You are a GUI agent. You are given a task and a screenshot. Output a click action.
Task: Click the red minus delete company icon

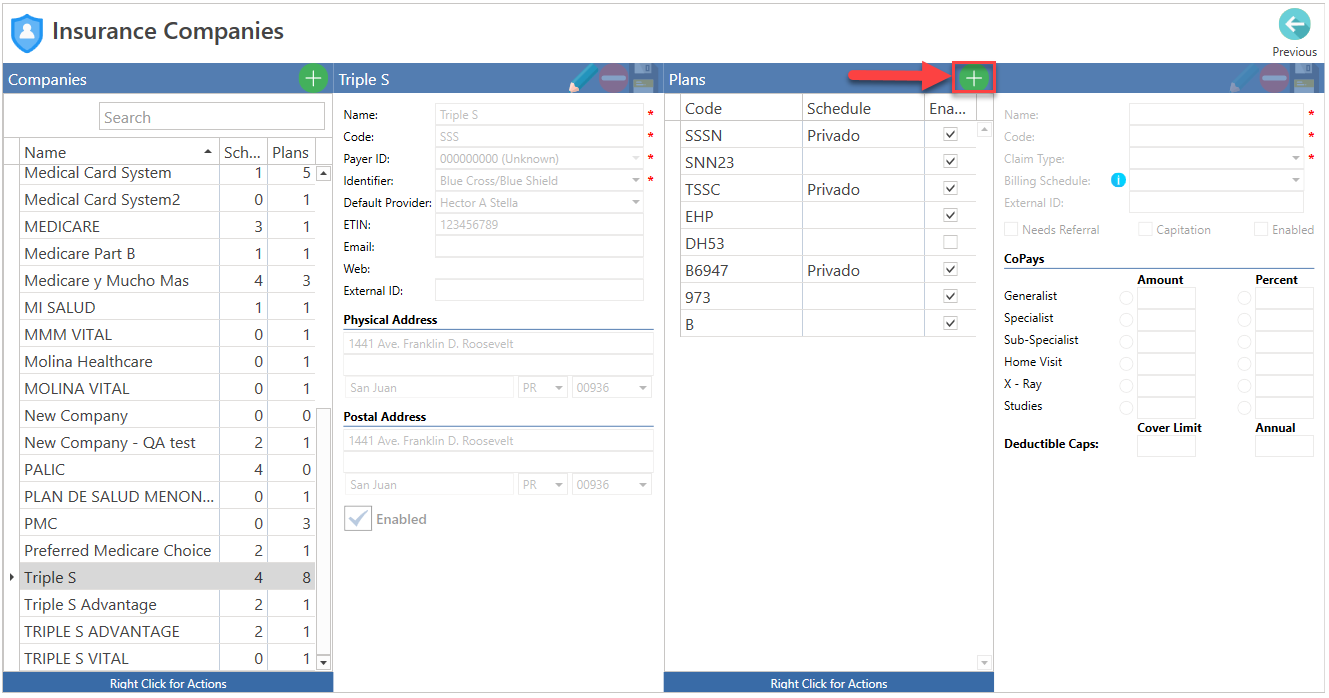point(613,78)
